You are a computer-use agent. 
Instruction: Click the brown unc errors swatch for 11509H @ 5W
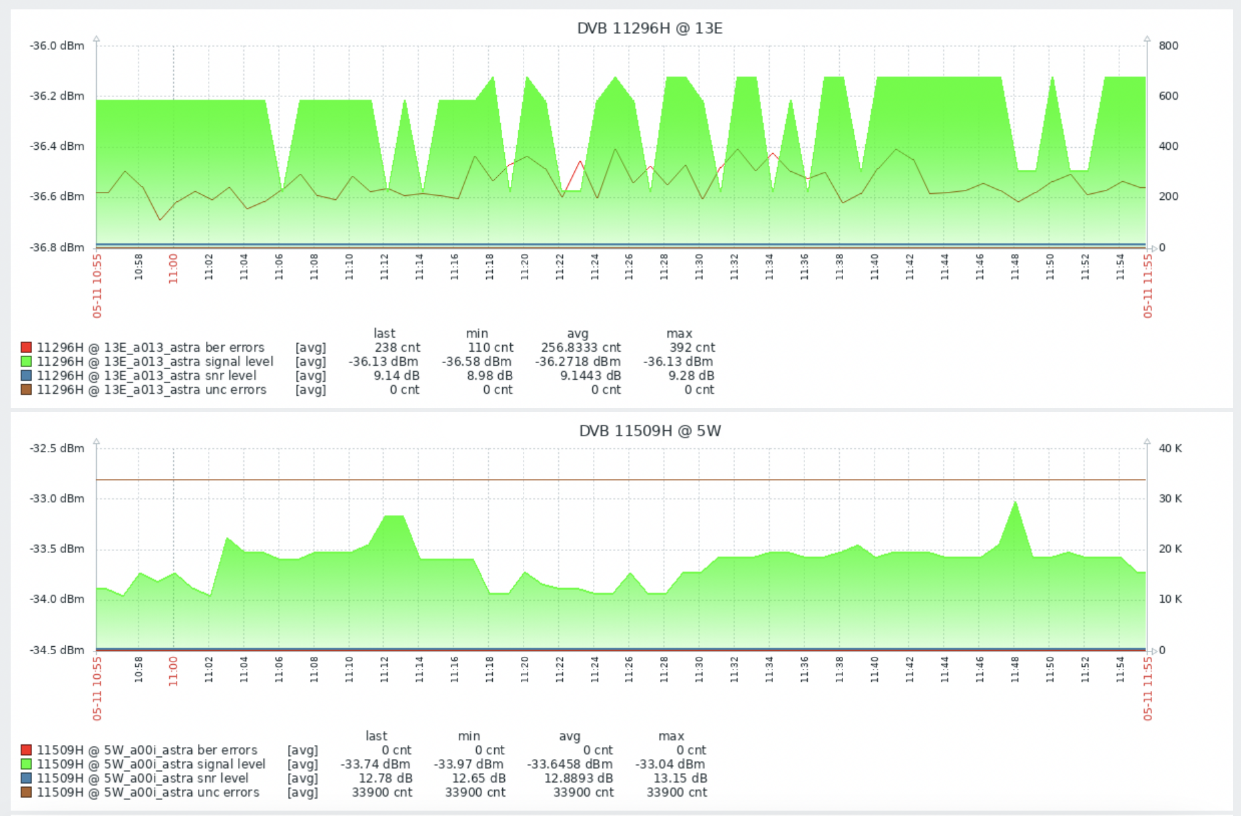(26, 793)
